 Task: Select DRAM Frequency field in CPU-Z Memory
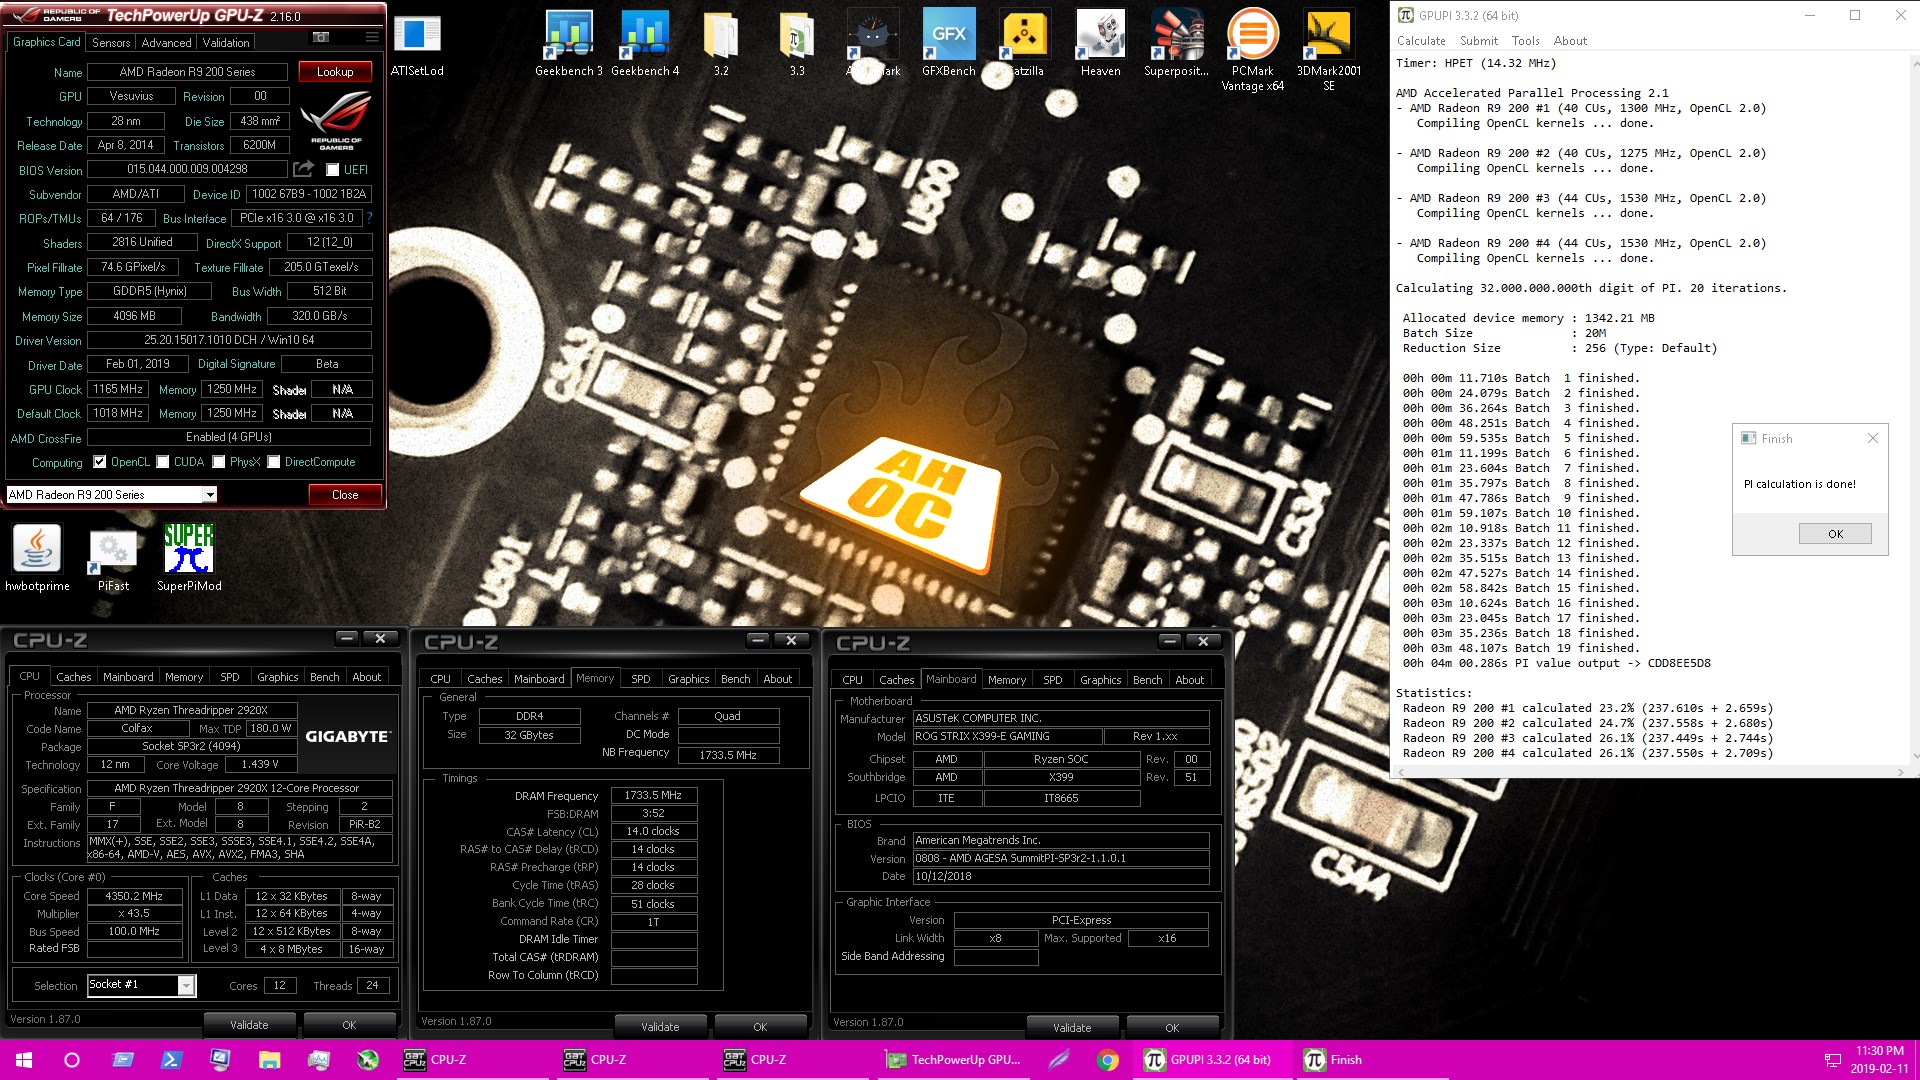pyautogui.click(x=653, y=796)
